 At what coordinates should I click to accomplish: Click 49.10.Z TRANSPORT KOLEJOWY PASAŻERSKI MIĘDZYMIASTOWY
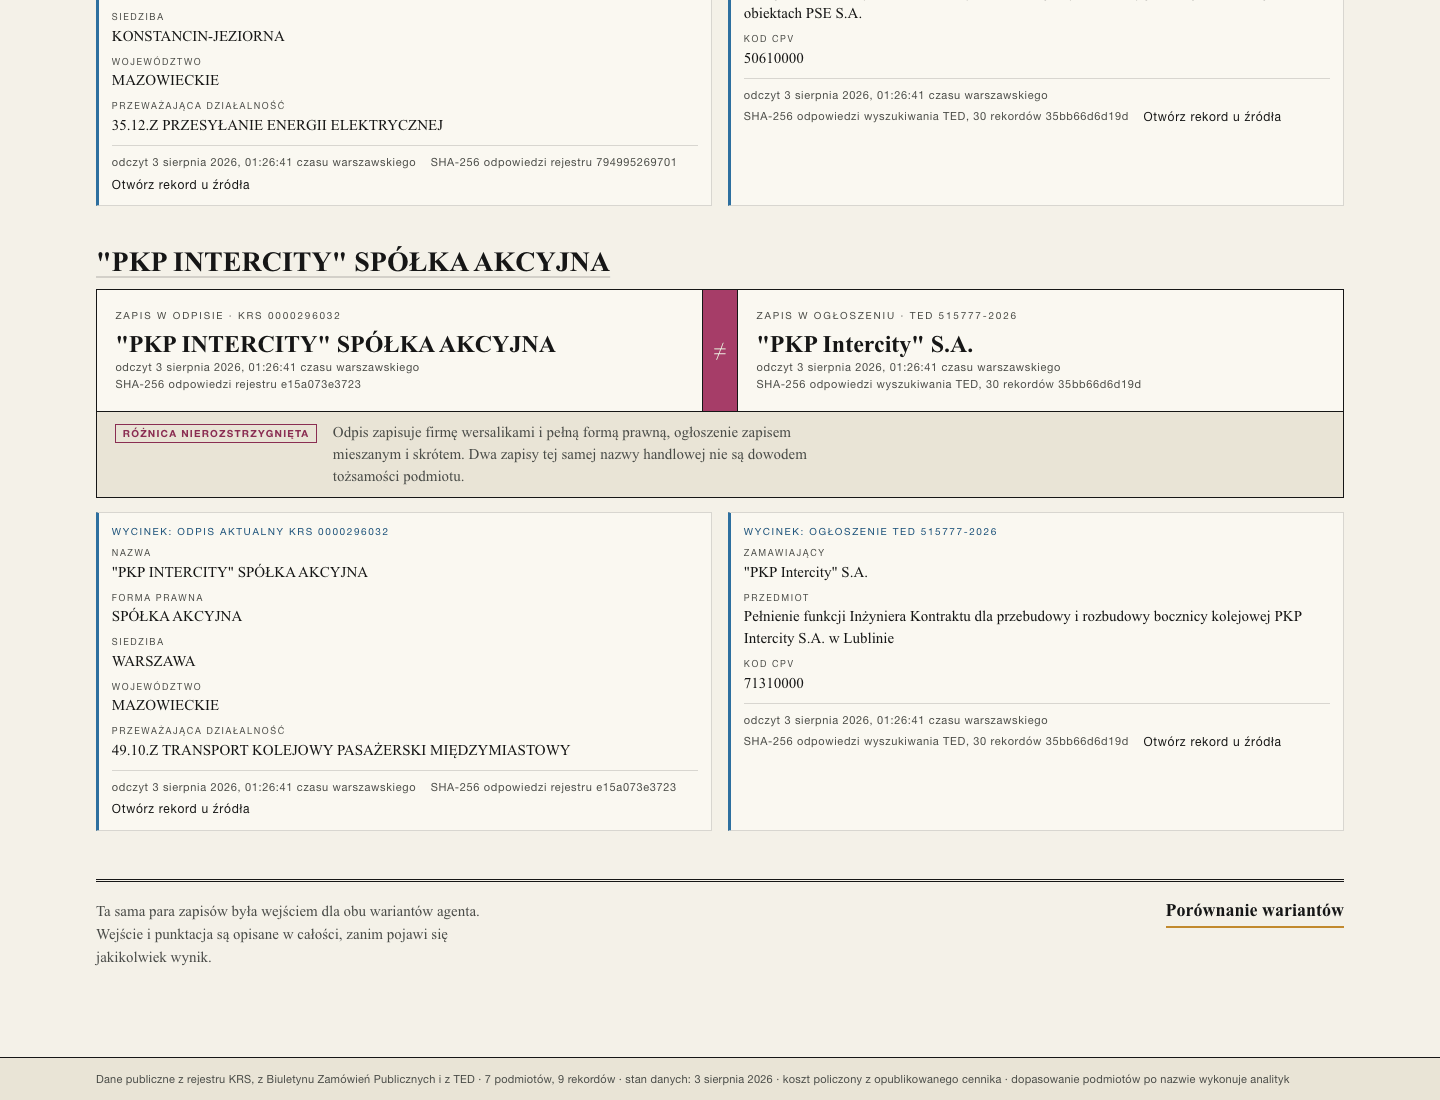coord(341,750)
